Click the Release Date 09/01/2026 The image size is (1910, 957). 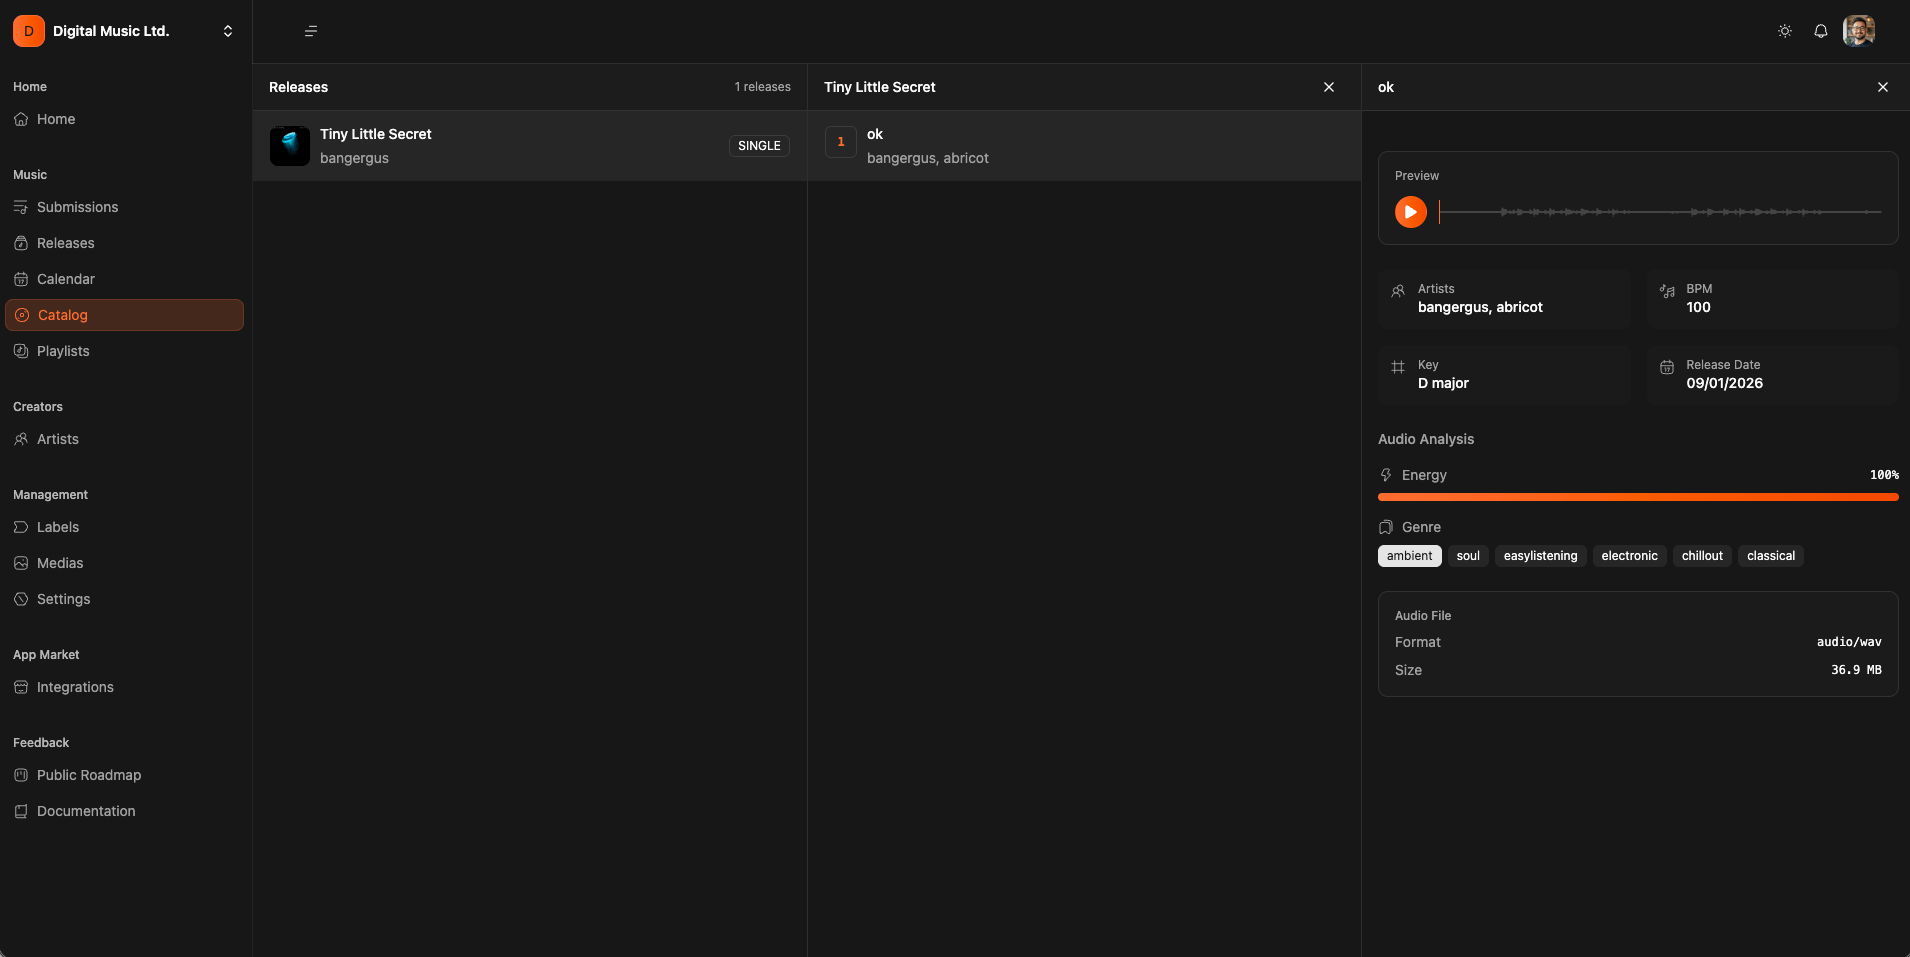pyautogui.click(x=1724, y=384)
